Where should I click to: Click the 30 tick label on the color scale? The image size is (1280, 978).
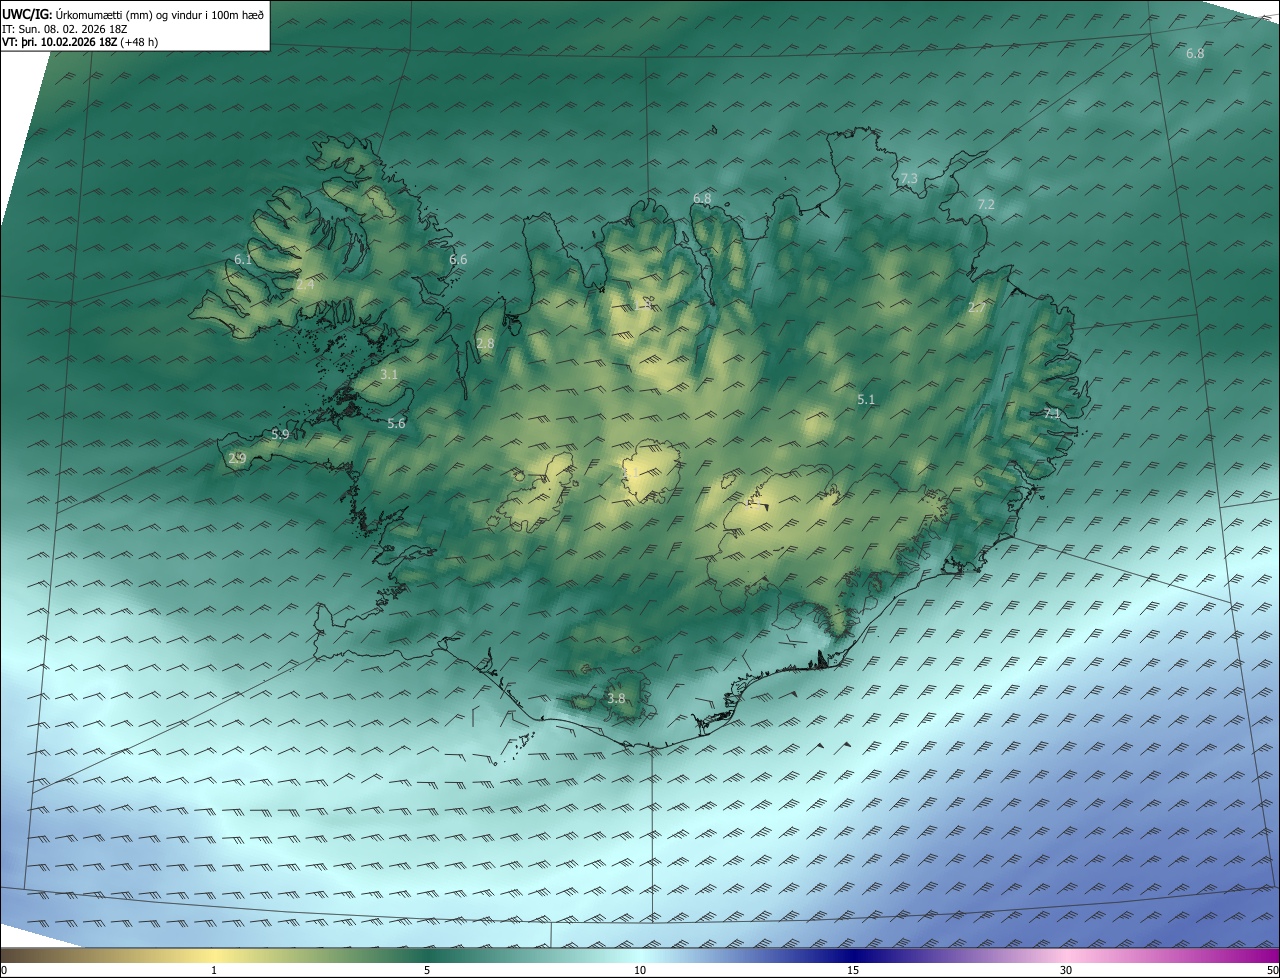click(x=1066, y=970)
